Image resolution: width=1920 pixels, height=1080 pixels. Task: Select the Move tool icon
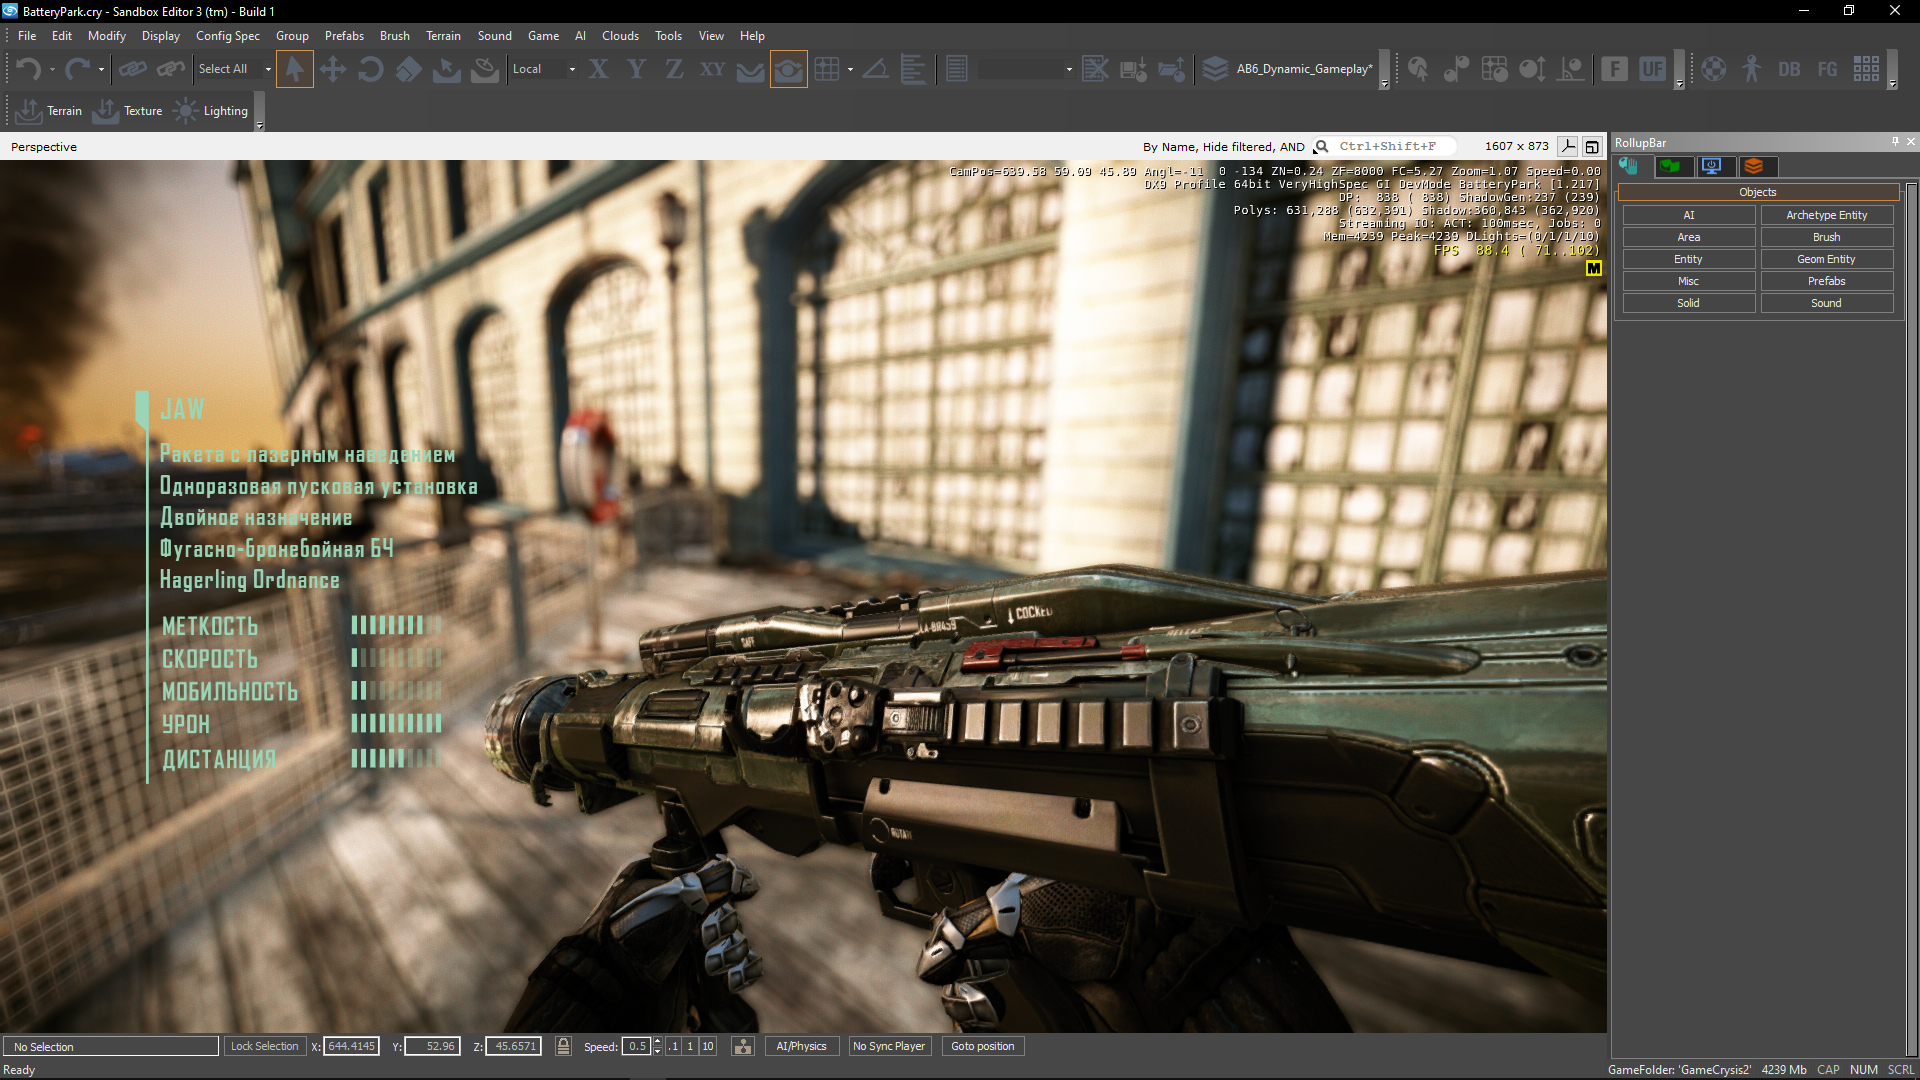coord(332,69)
